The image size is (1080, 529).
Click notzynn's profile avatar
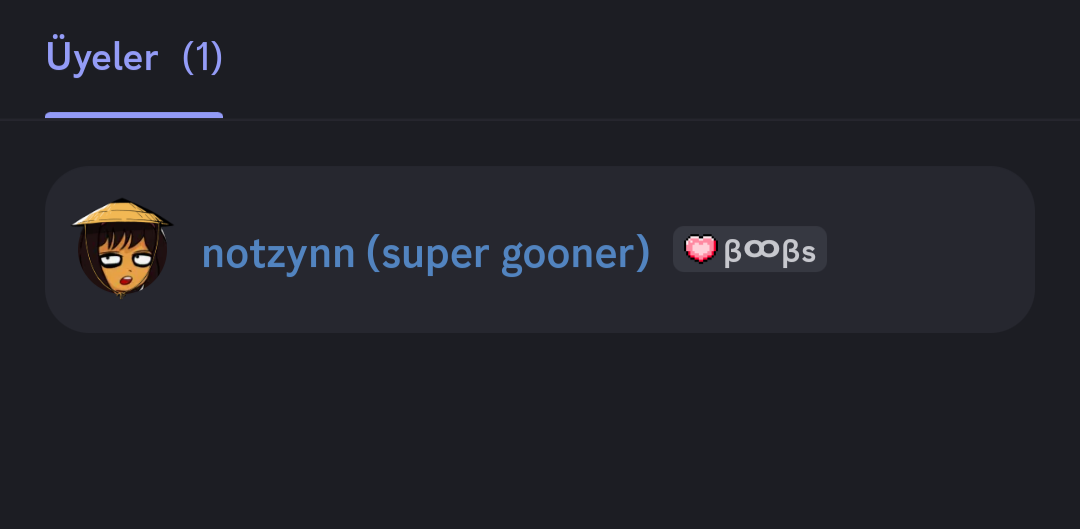(122, 249)
